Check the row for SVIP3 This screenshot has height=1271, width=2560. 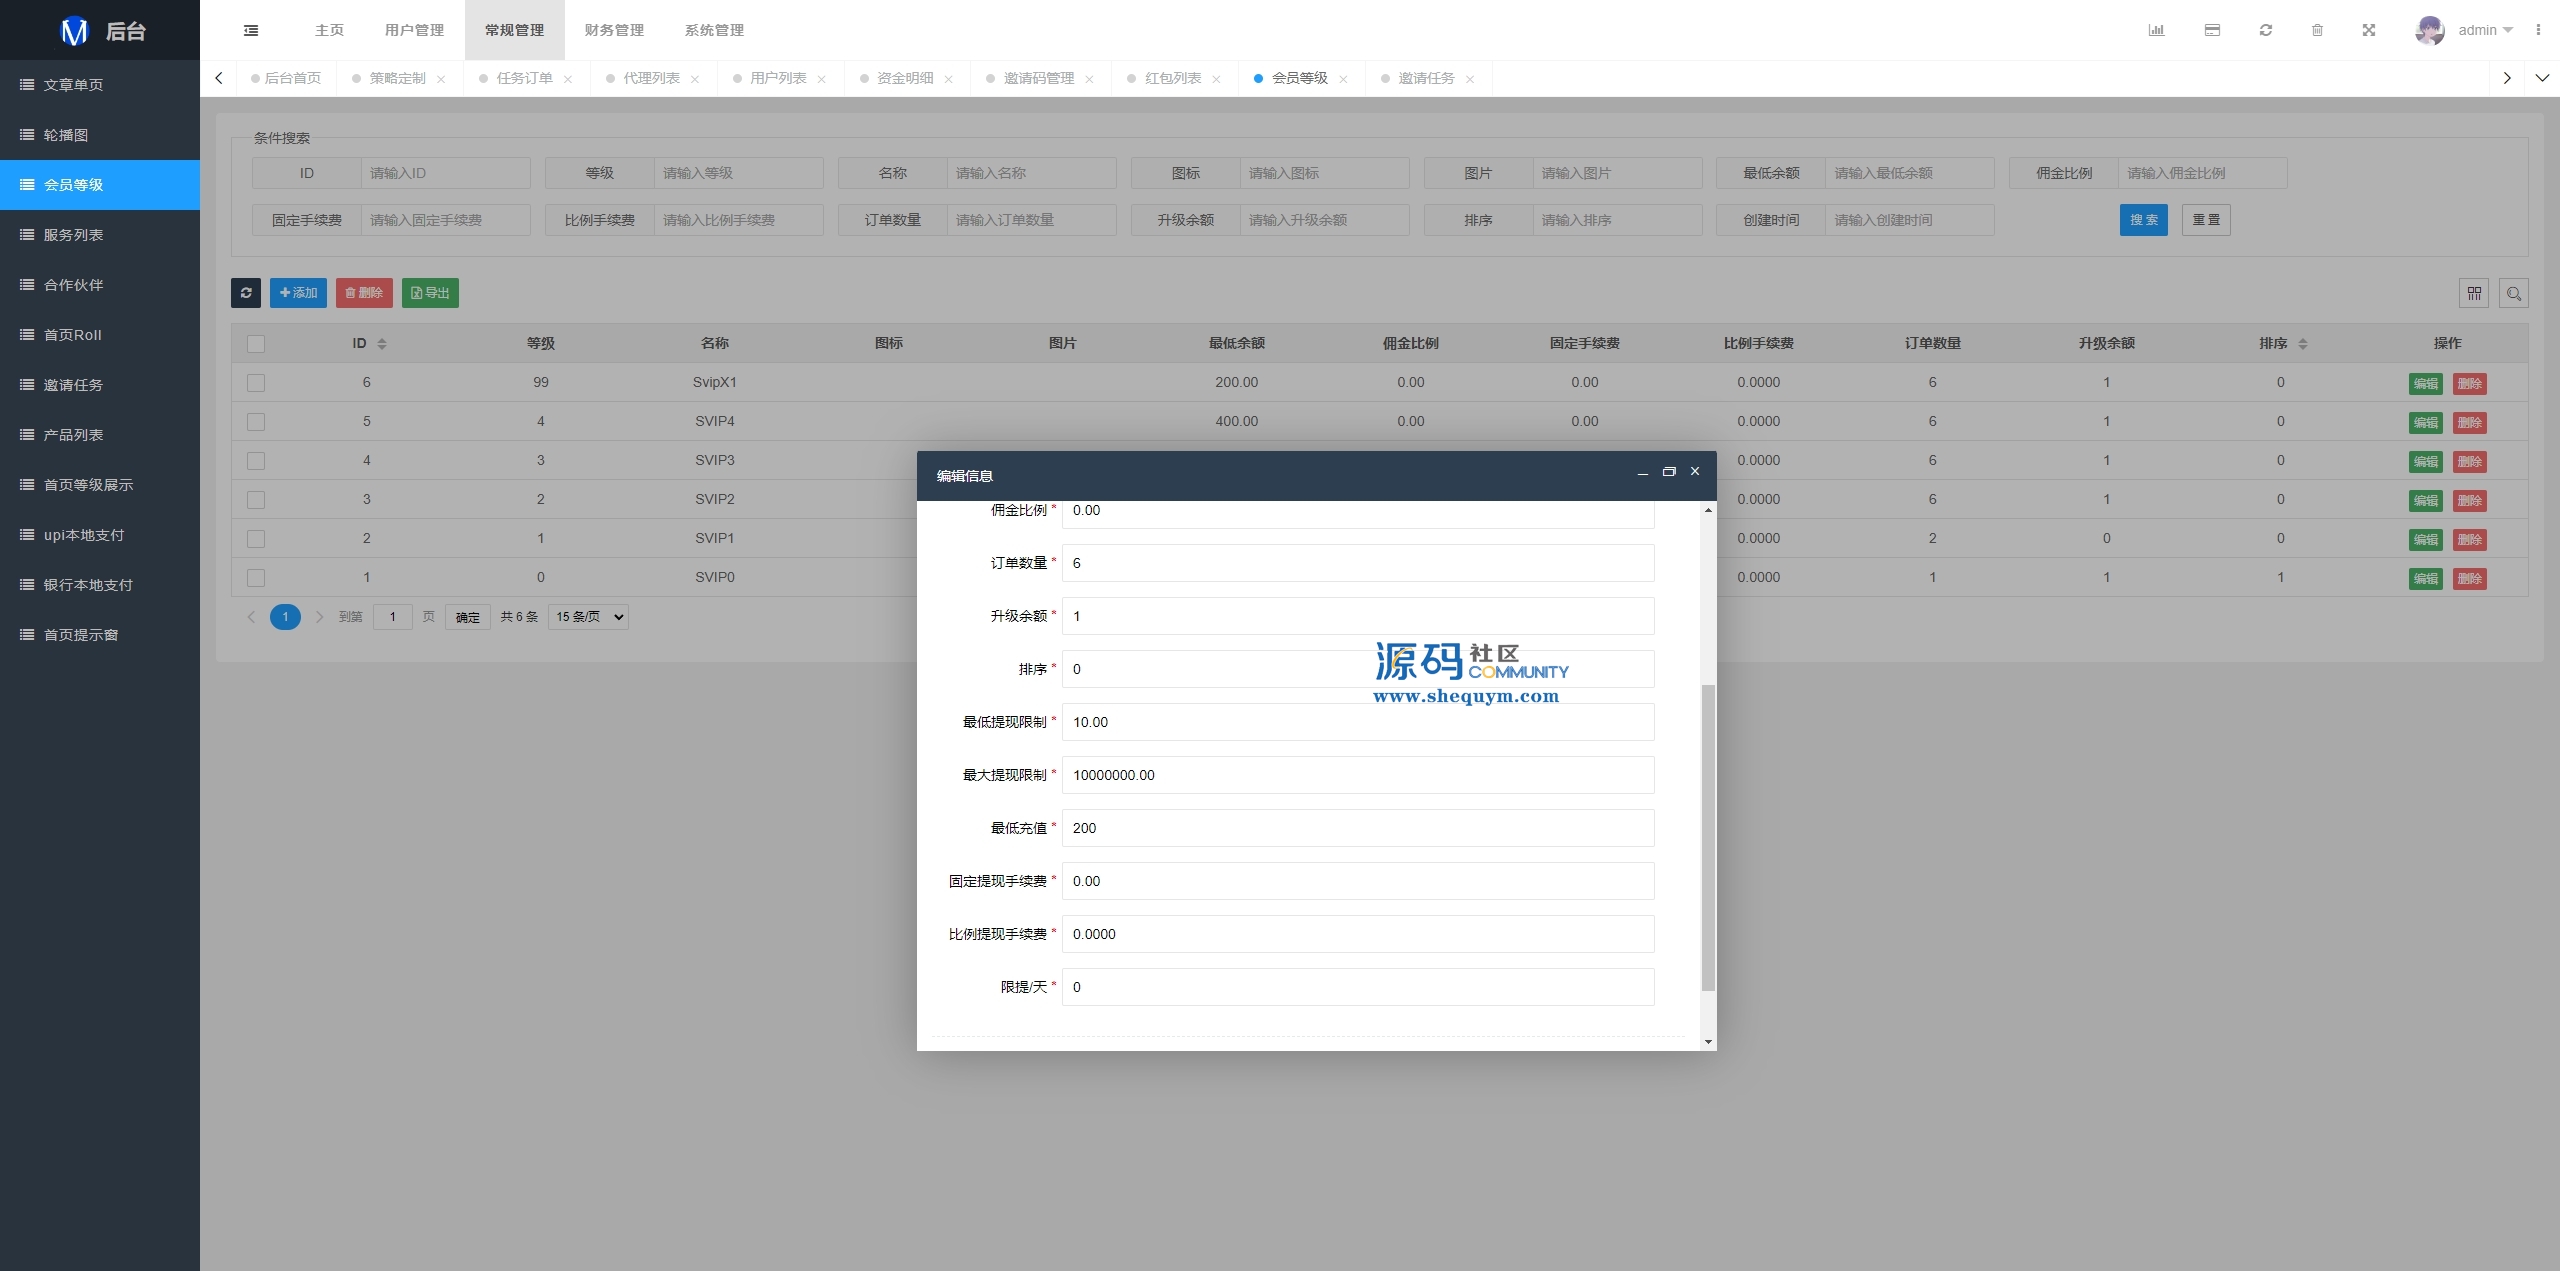pyautogui.click(x=256, y=461)
